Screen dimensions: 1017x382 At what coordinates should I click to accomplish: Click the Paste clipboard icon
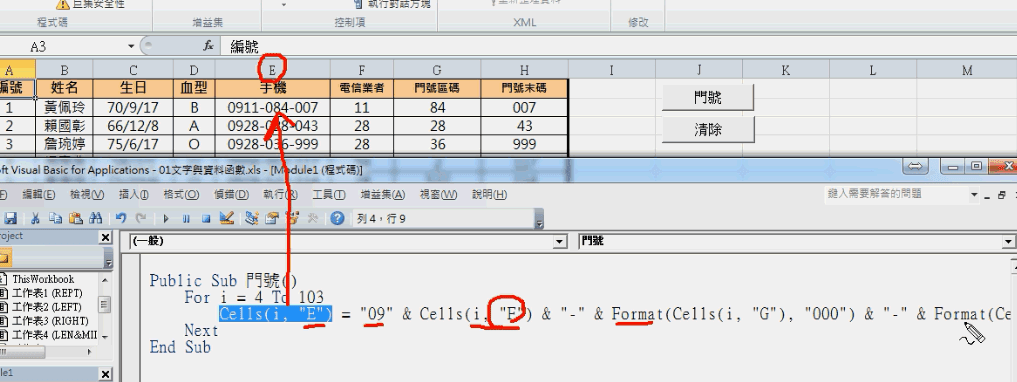tap(75, 219)
